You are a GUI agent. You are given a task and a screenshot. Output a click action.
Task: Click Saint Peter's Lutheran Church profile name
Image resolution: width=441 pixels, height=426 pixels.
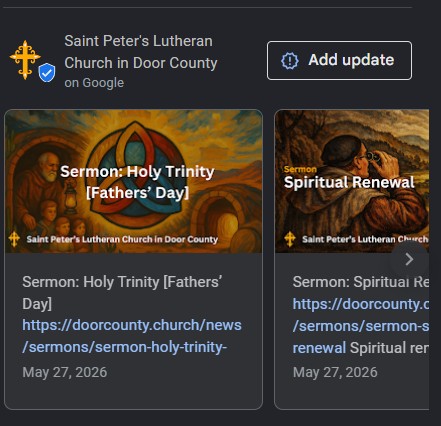coord(141,52)
